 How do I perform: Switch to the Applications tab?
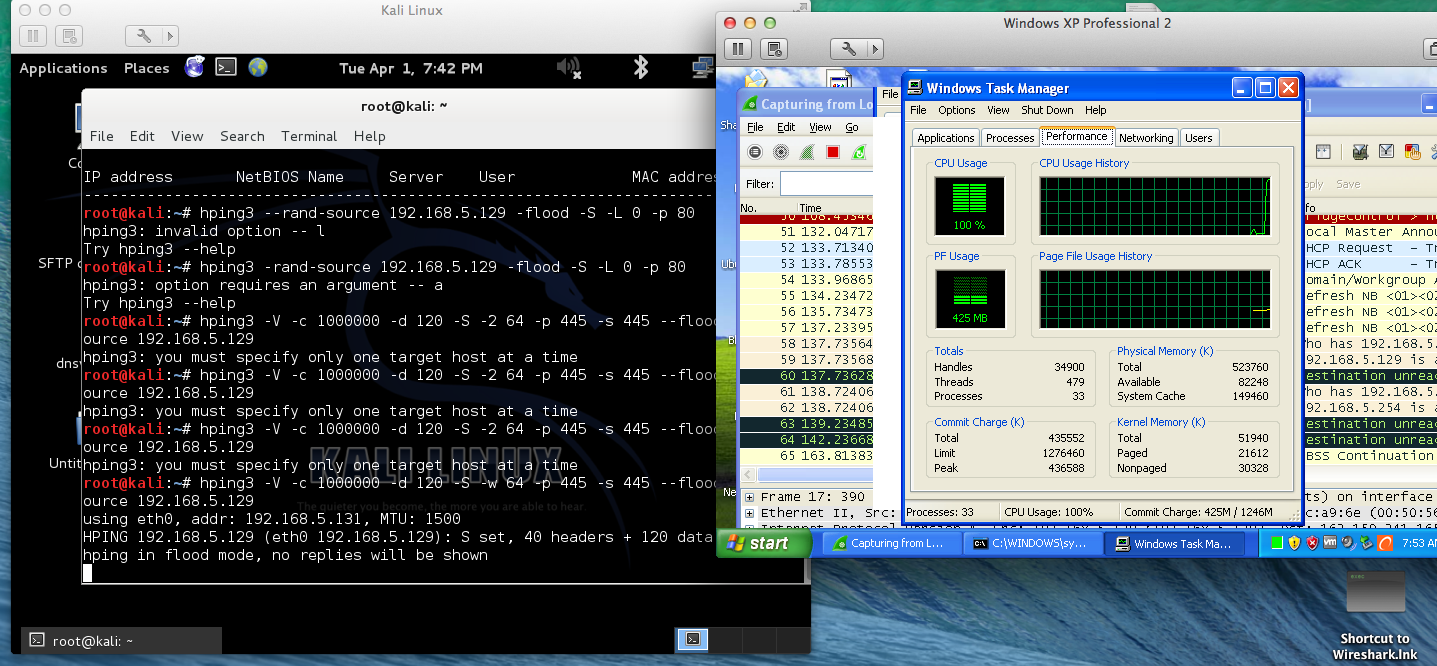tap(945, 138)
